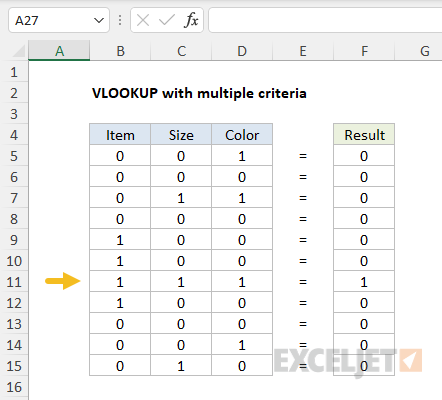This screenshot has width=442, height=400.
Task: Select row 3 header
Action: (14, 114)
